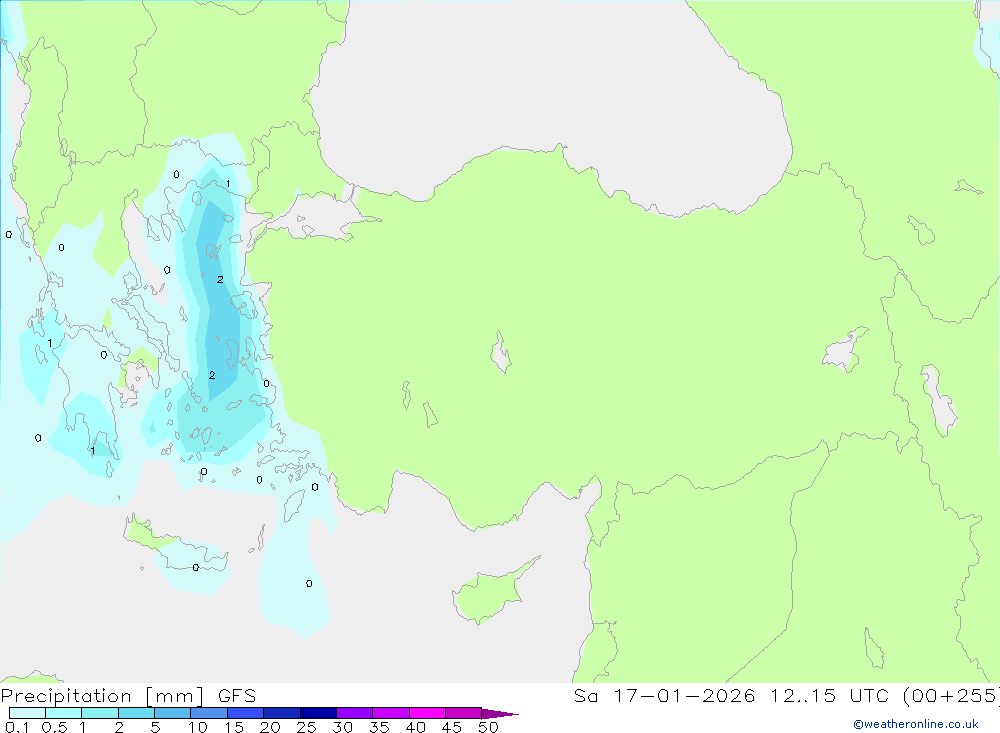Click the 'Precipitation [mm] GFS' title text
1000x733 pixels.
tap(128, 696)
